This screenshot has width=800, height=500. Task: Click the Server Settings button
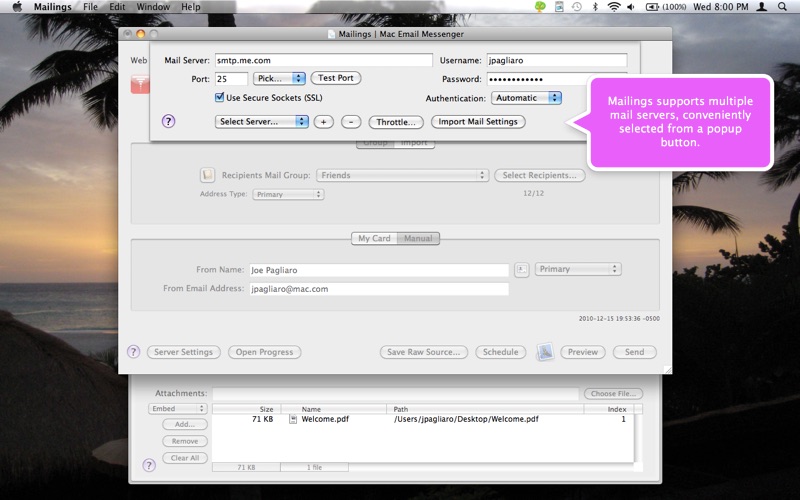tap(184, 352)
